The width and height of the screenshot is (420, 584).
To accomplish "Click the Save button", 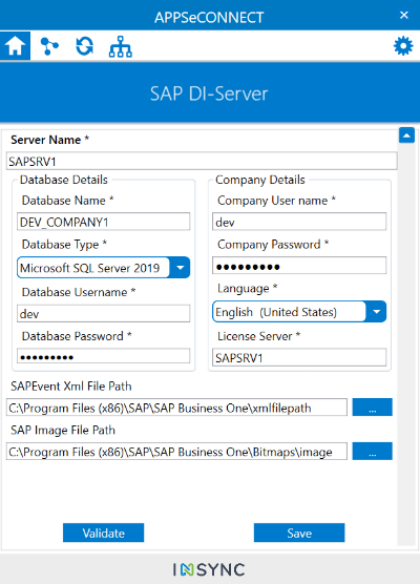I will pos(299,533).
